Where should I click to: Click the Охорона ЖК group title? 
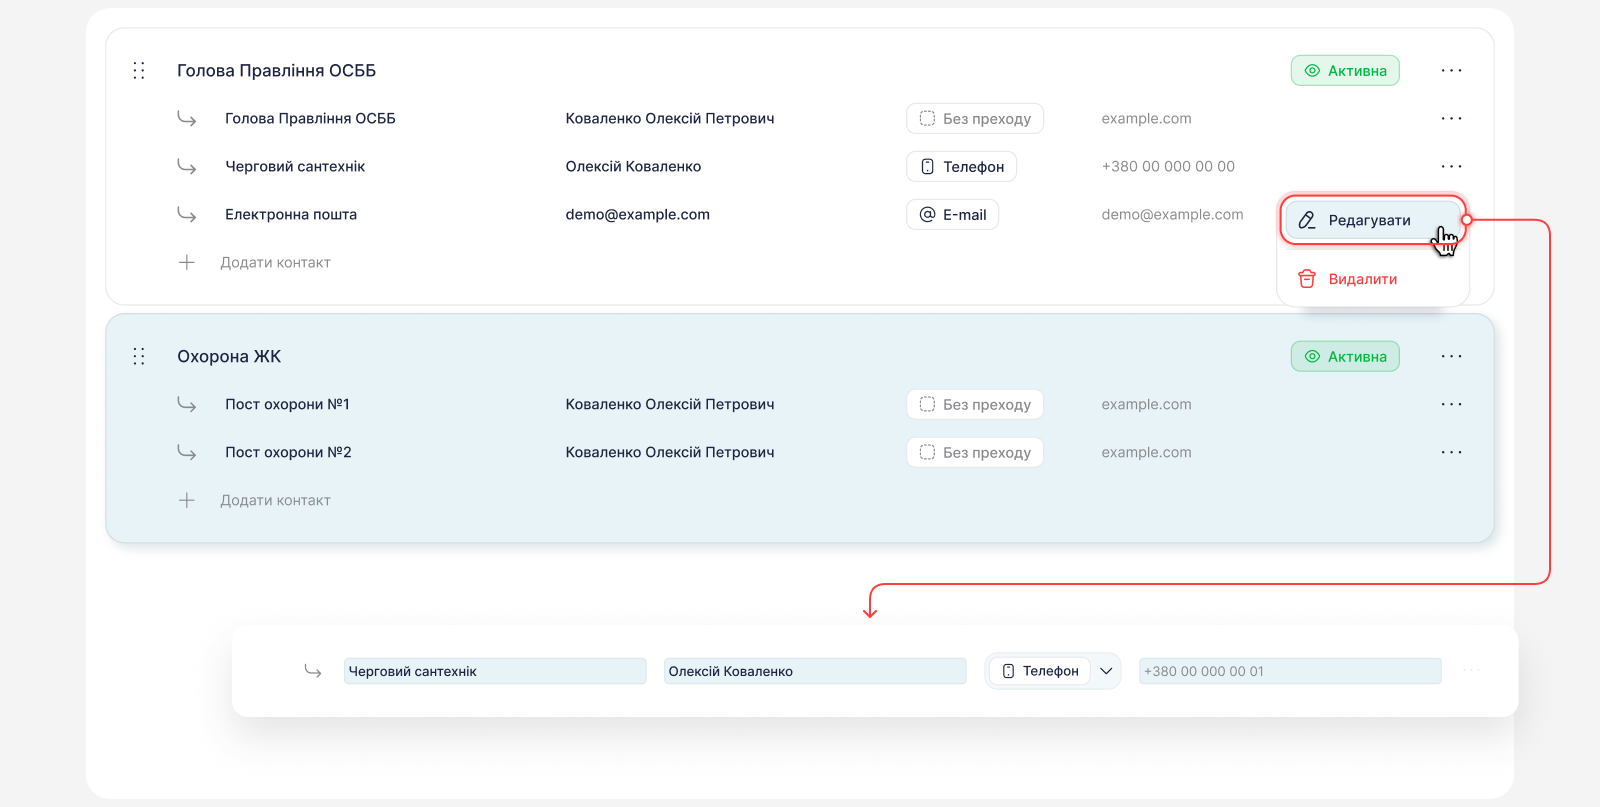229,356
